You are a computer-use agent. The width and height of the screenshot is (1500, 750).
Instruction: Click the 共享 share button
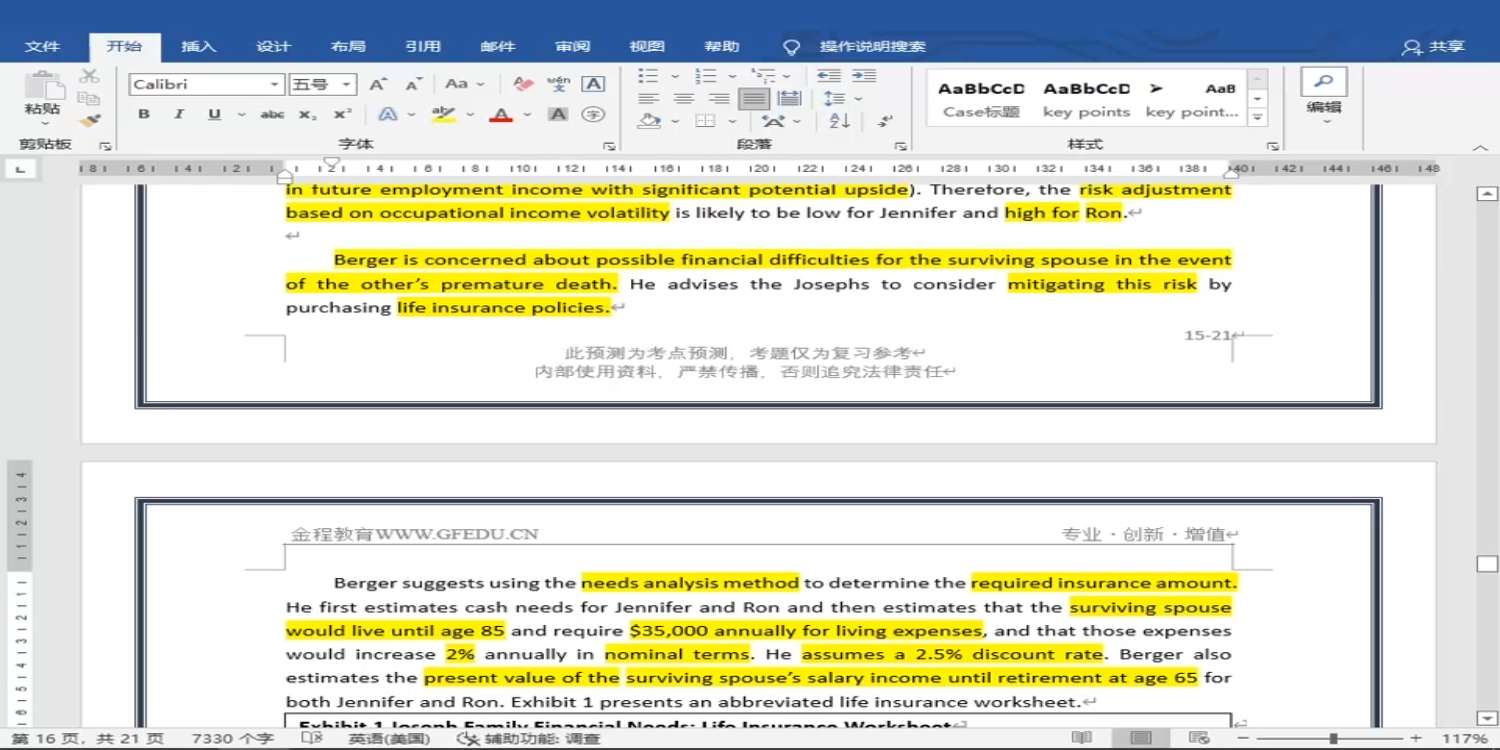pos(1434,46)
